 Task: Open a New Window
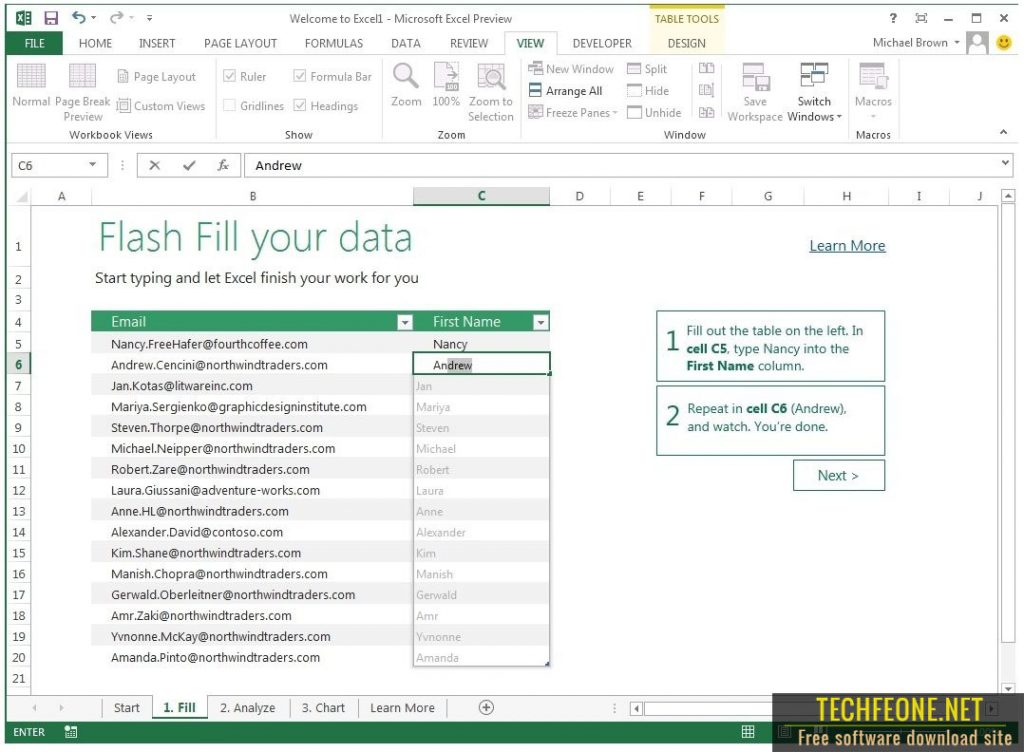pos(571,69)
